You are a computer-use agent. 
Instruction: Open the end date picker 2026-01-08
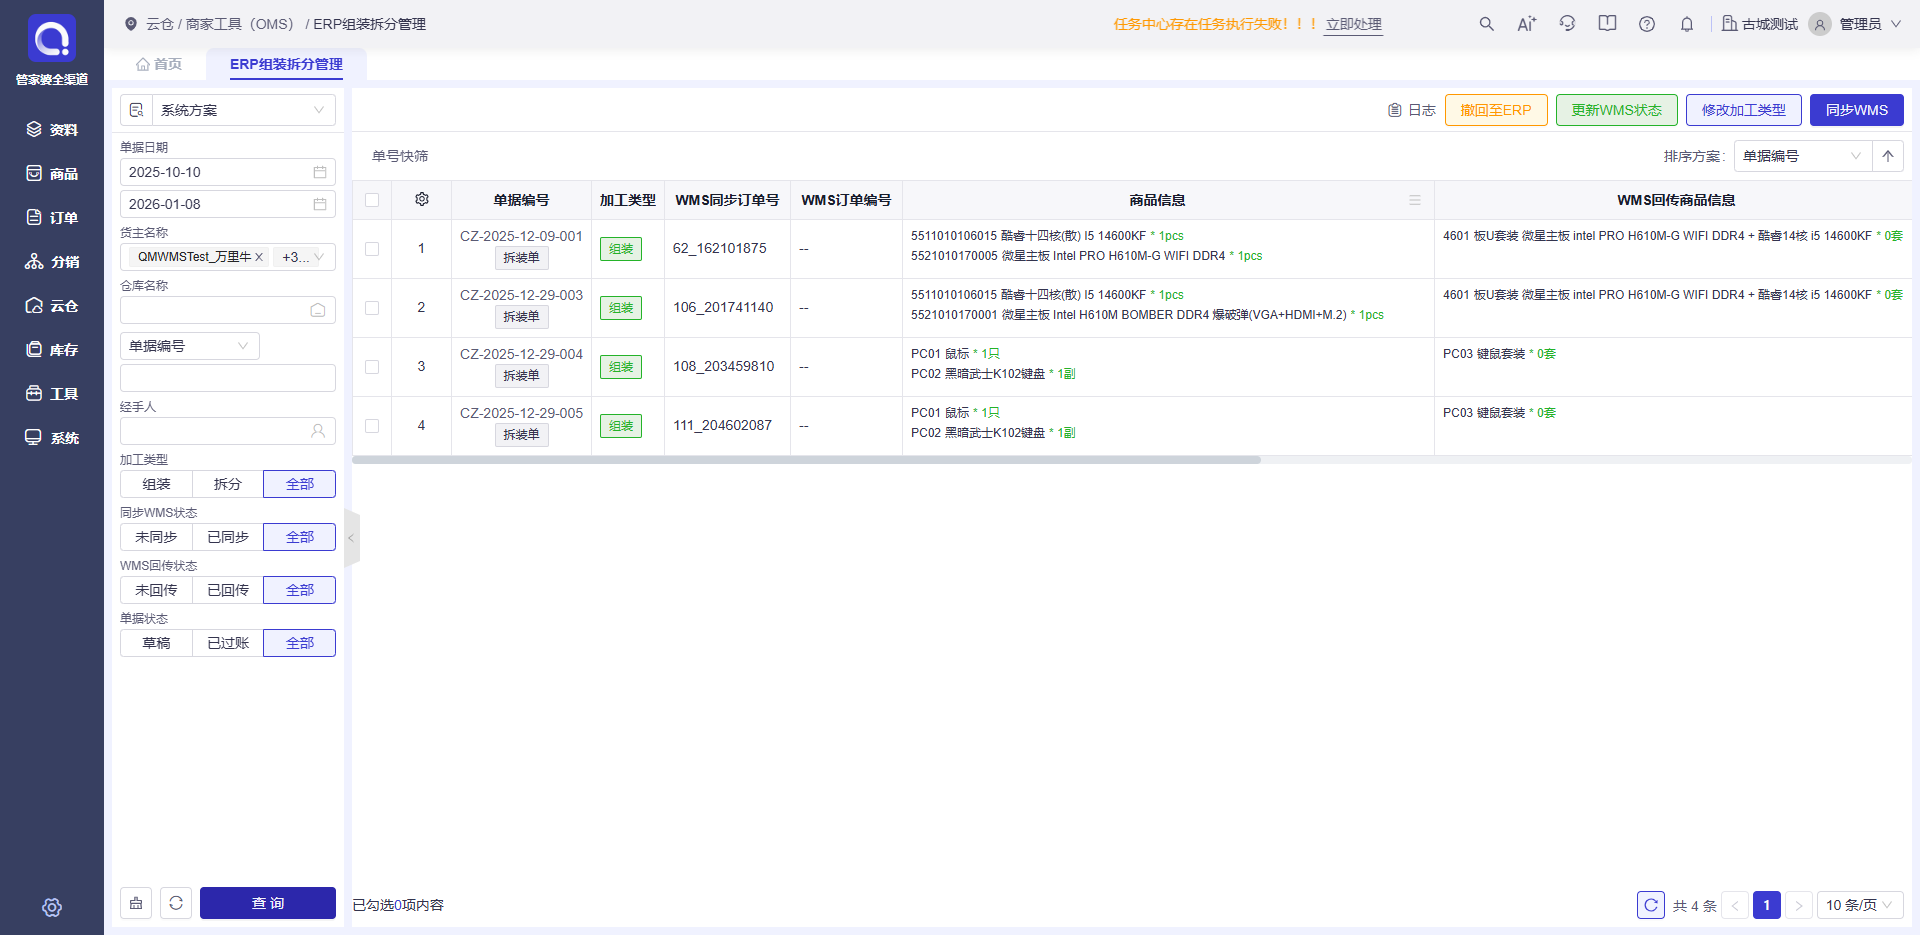point(228,204)
